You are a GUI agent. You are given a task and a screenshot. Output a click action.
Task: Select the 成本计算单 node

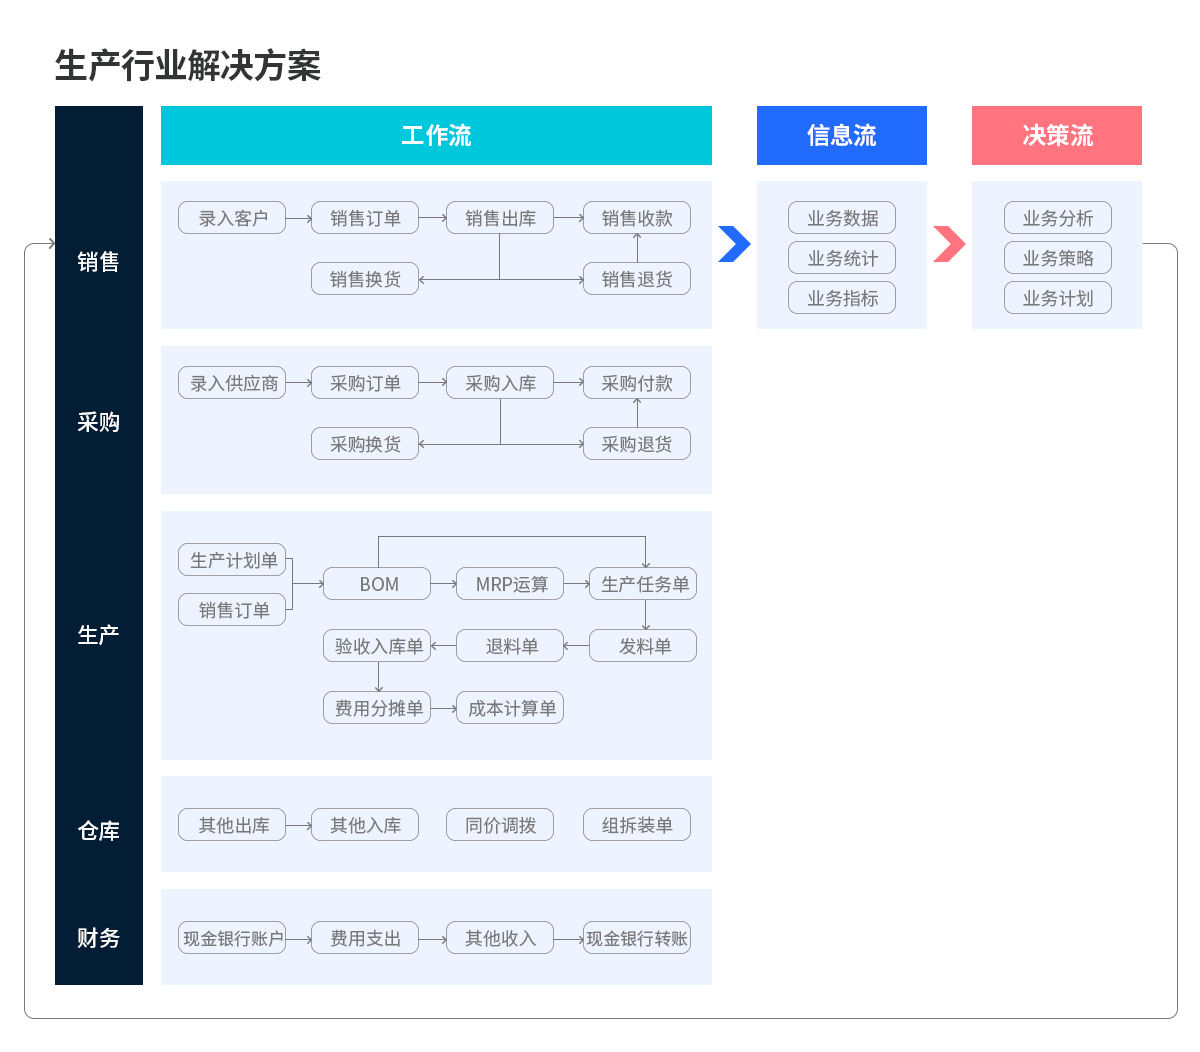[510, 708]
